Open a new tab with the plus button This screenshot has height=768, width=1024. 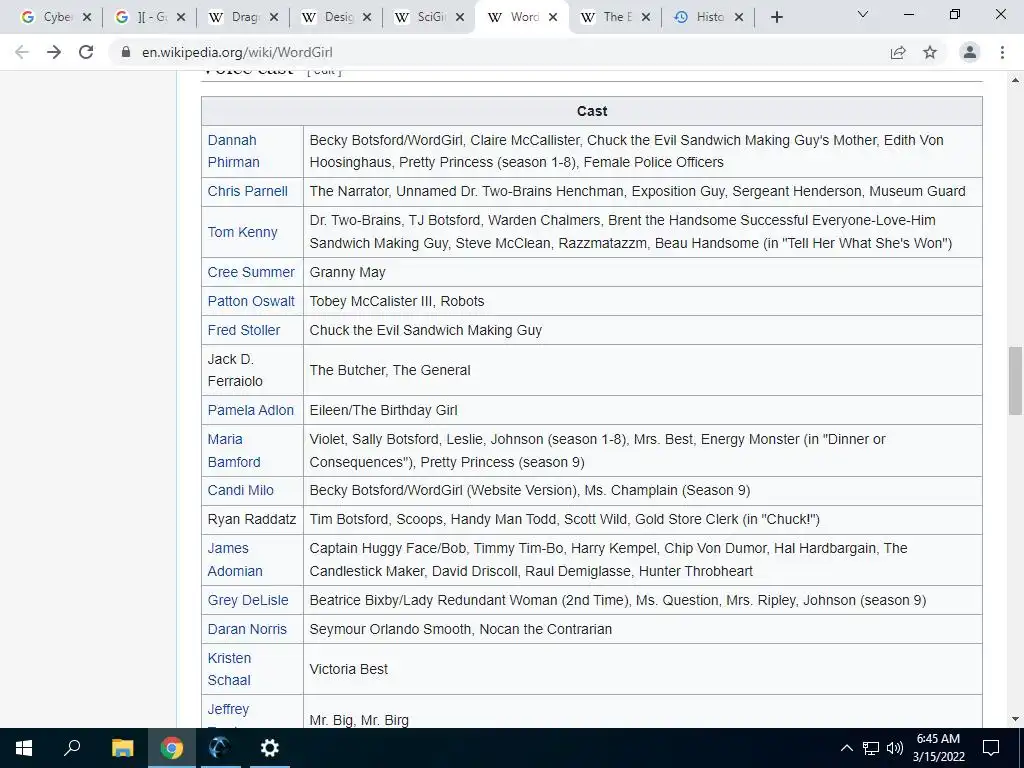776,18
